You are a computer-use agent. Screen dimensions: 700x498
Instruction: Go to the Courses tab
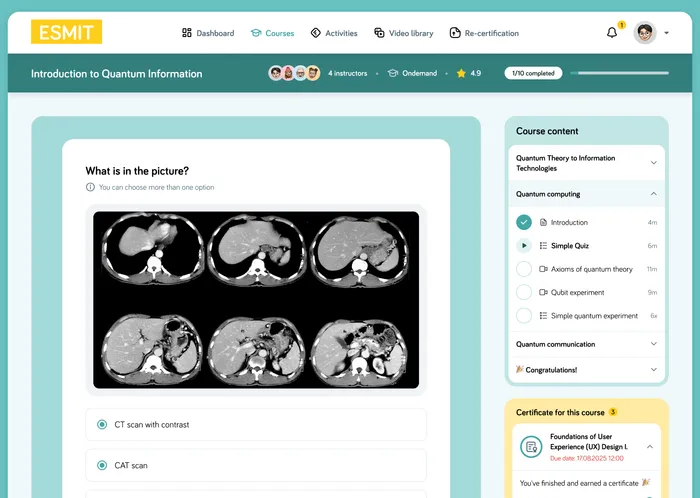tap(272, 33)
